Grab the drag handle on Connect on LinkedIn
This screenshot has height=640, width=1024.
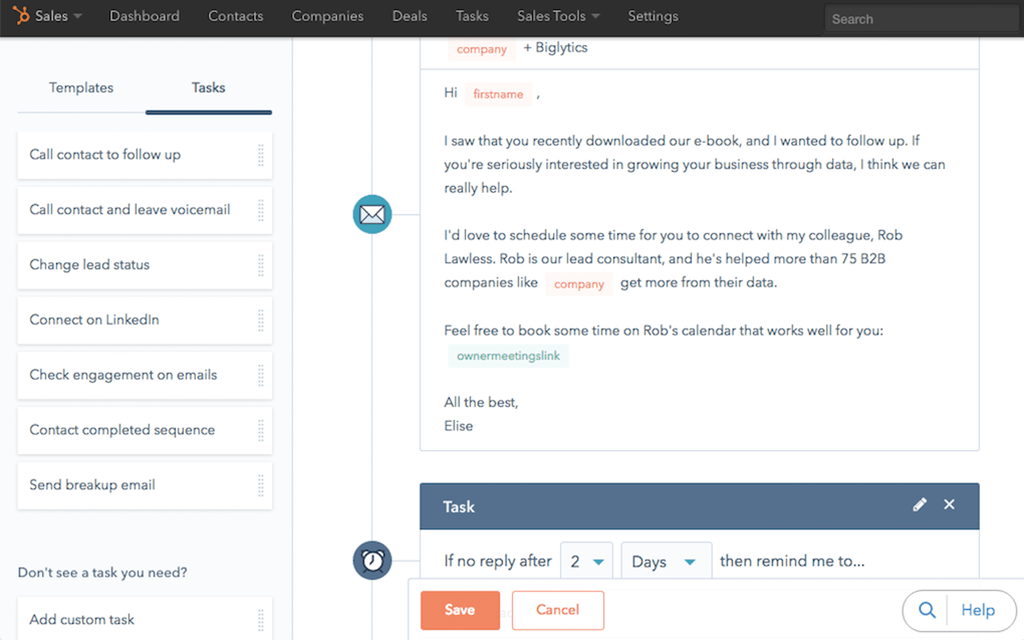pyautogui.click(x=261, y=320)
